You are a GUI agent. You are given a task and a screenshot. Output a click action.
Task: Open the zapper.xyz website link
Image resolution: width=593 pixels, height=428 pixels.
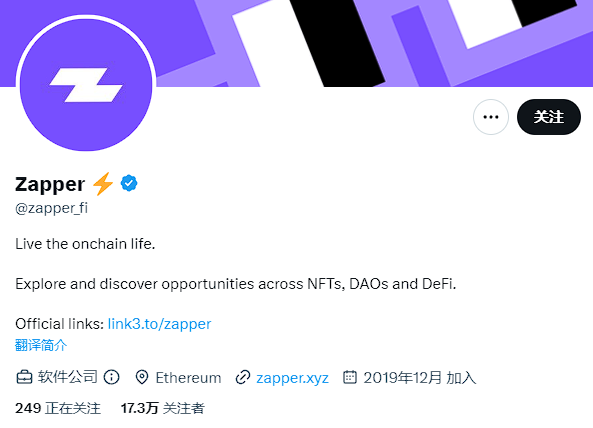coord(292,378)
